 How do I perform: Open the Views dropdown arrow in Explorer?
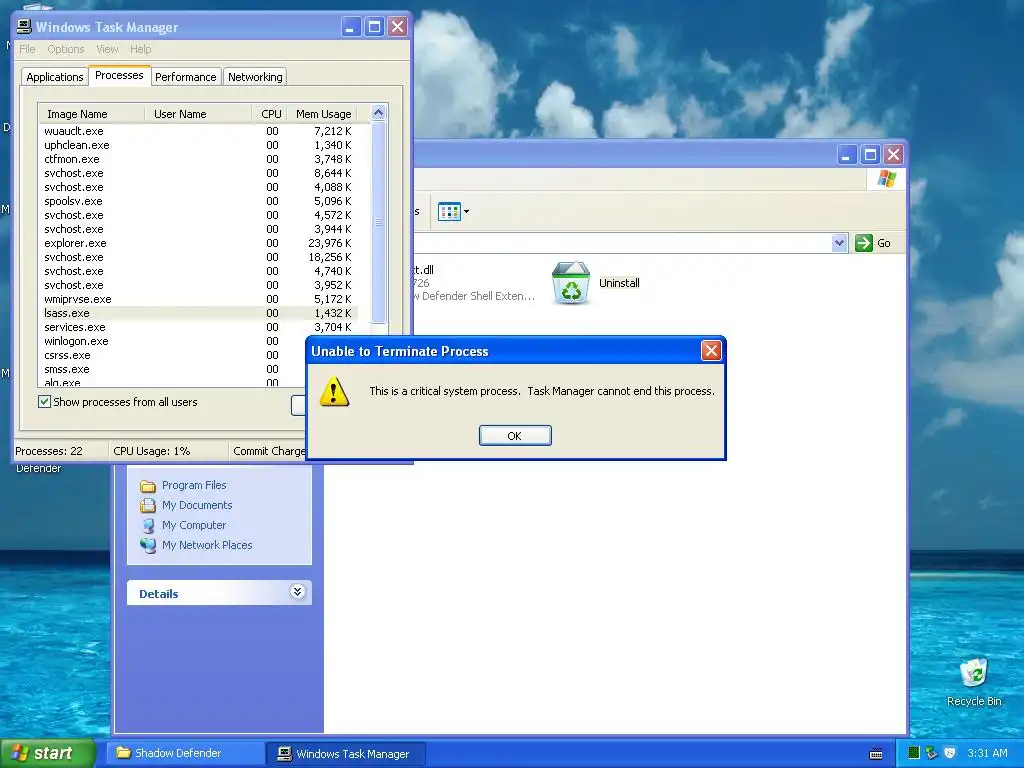tap(466, 212)
